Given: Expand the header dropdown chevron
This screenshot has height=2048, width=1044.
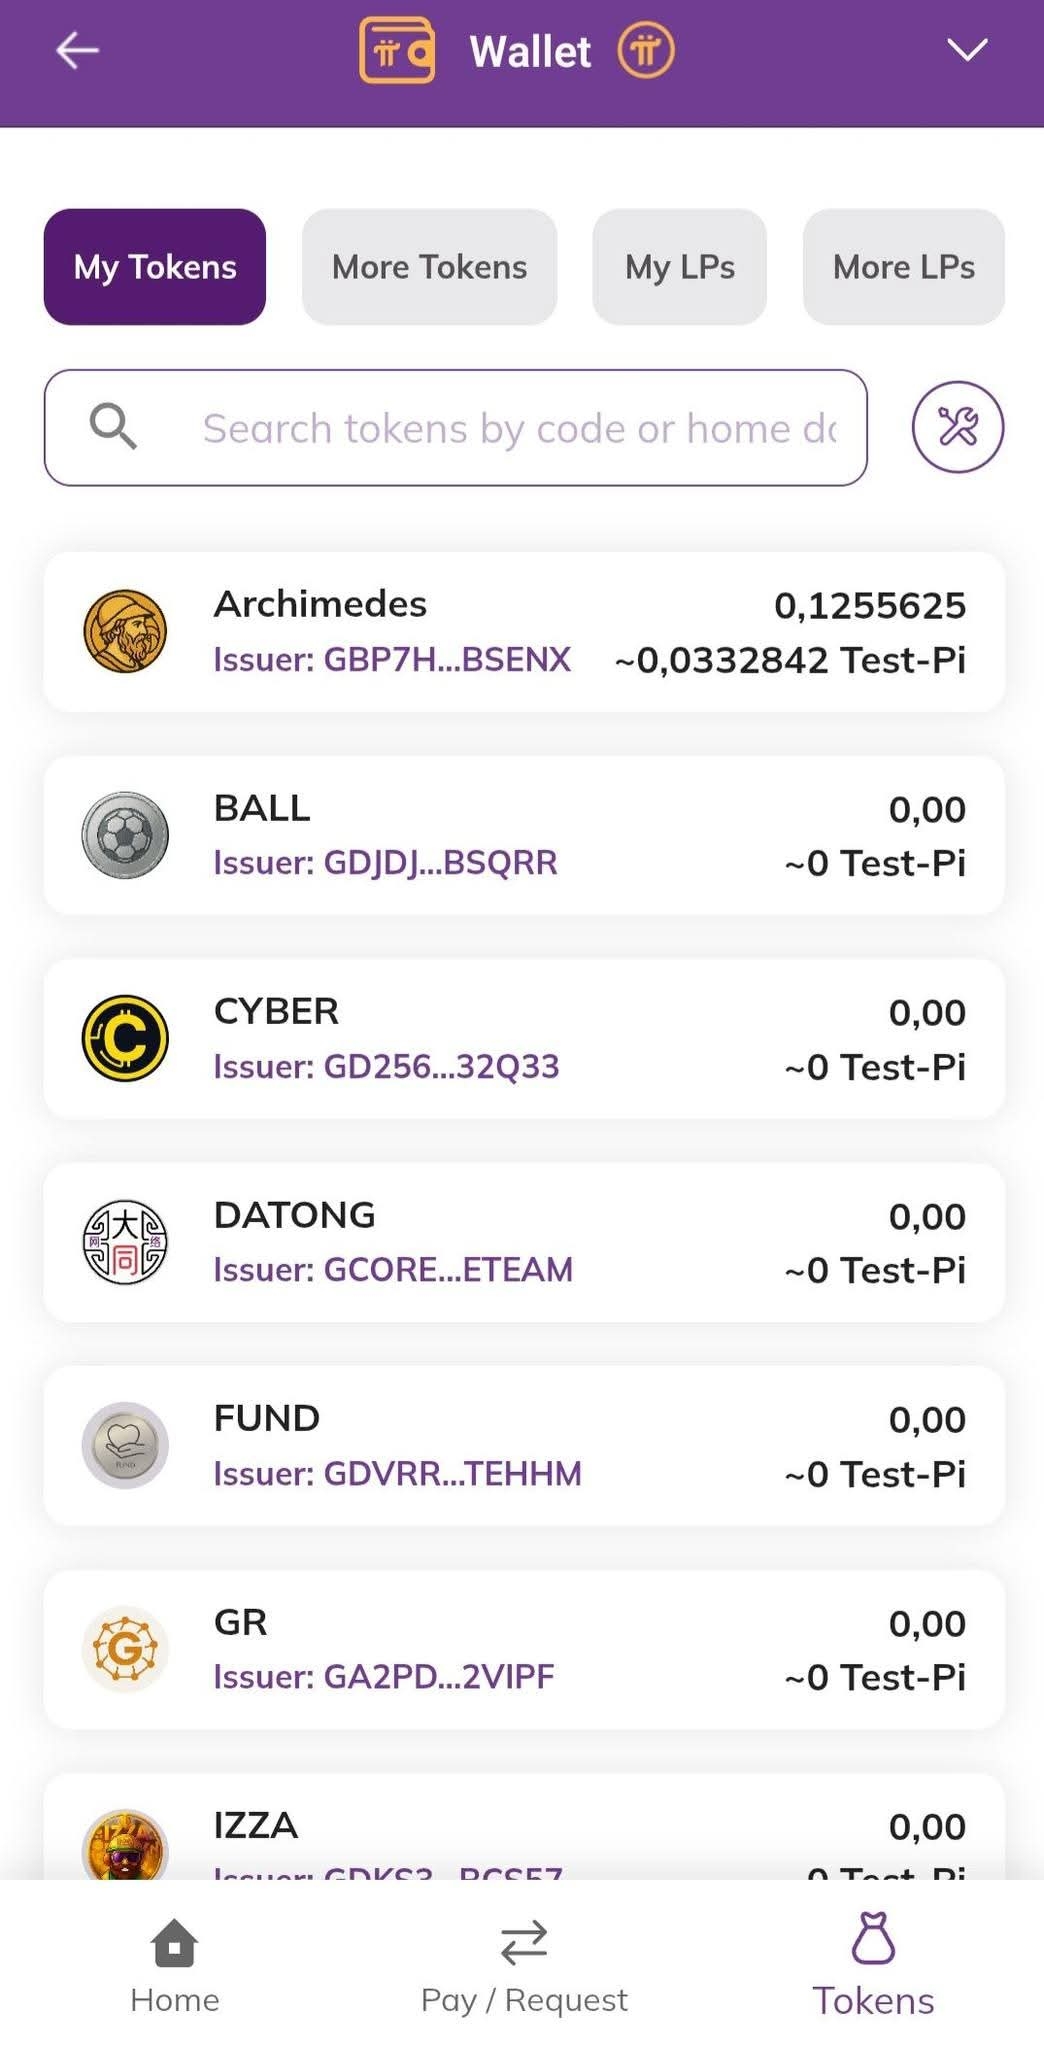Looking at the screenshot, I should pyautogui.click(x=967, y=50).
